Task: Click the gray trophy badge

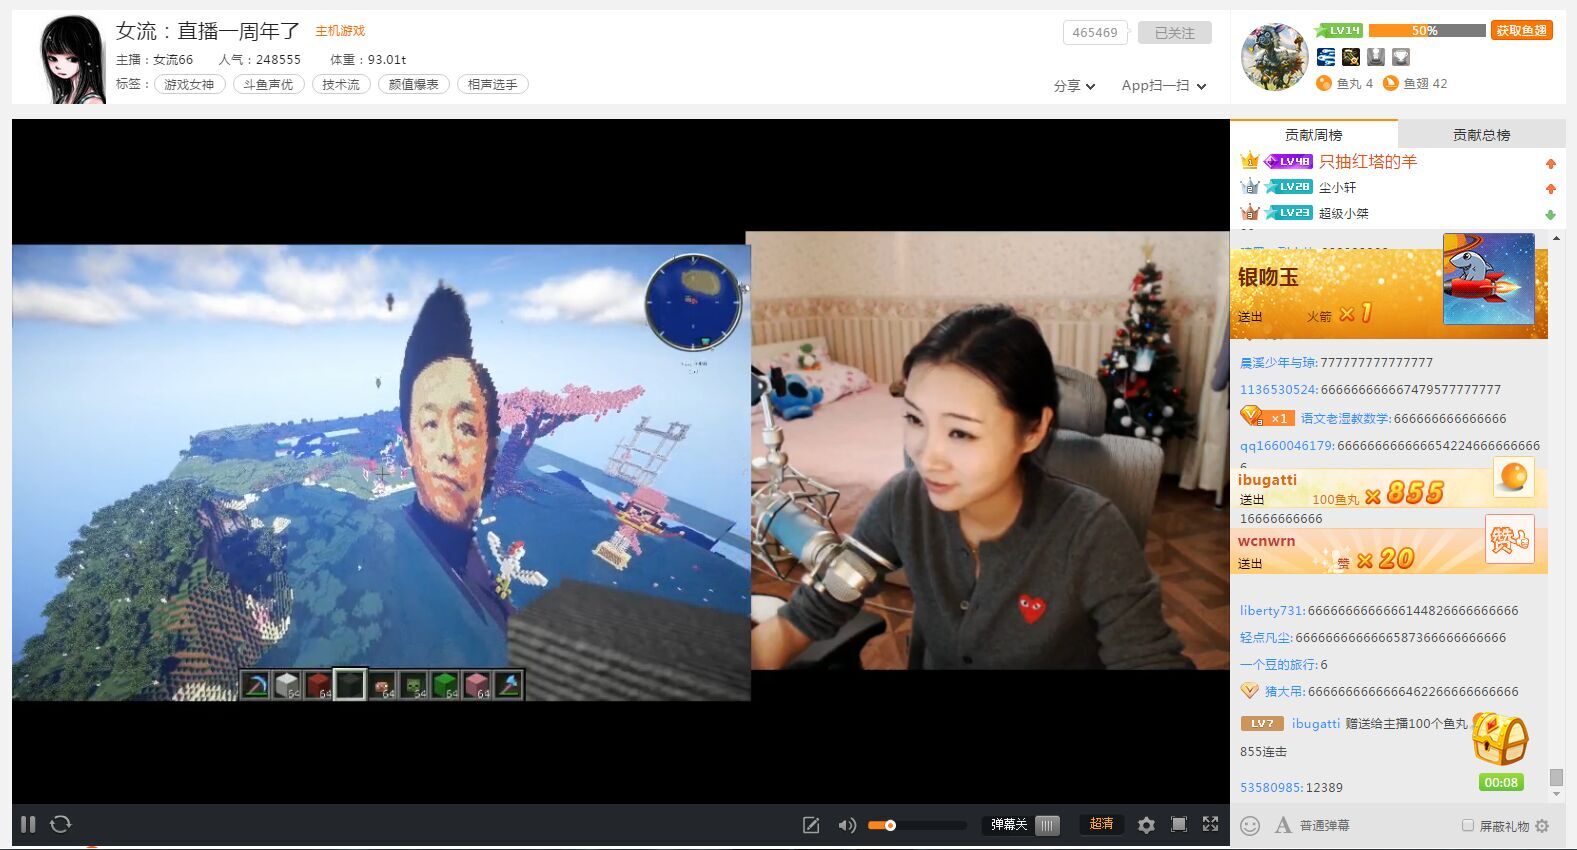Action: (x=1401, y=57)
